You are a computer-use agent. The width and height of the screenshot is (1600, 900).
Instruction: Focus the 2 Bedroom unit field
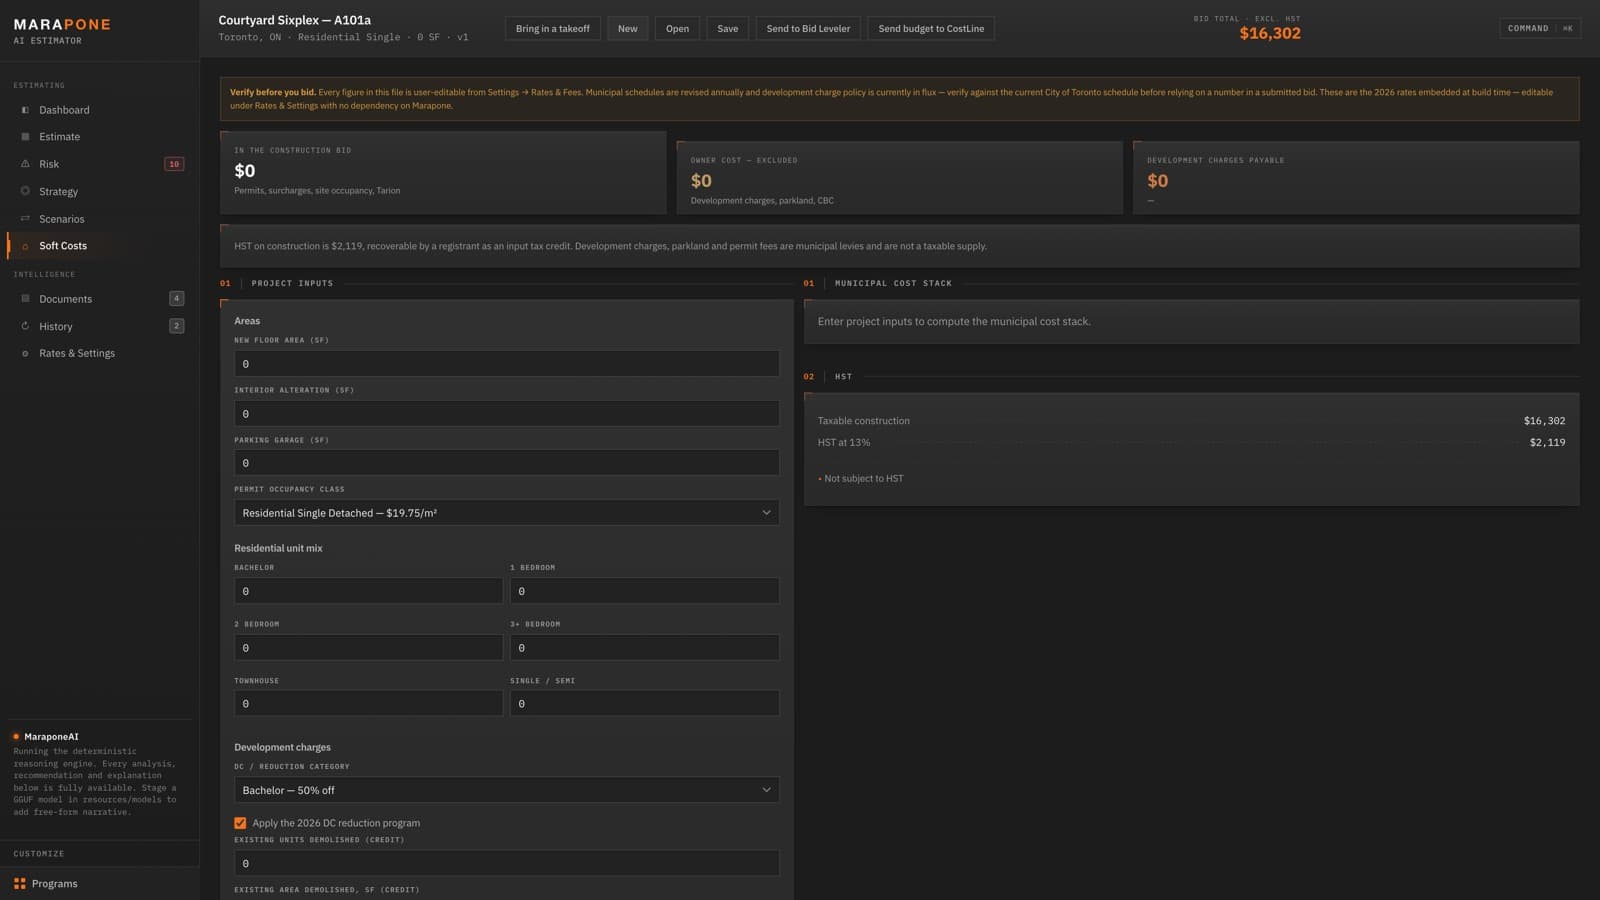click(368, 648)
